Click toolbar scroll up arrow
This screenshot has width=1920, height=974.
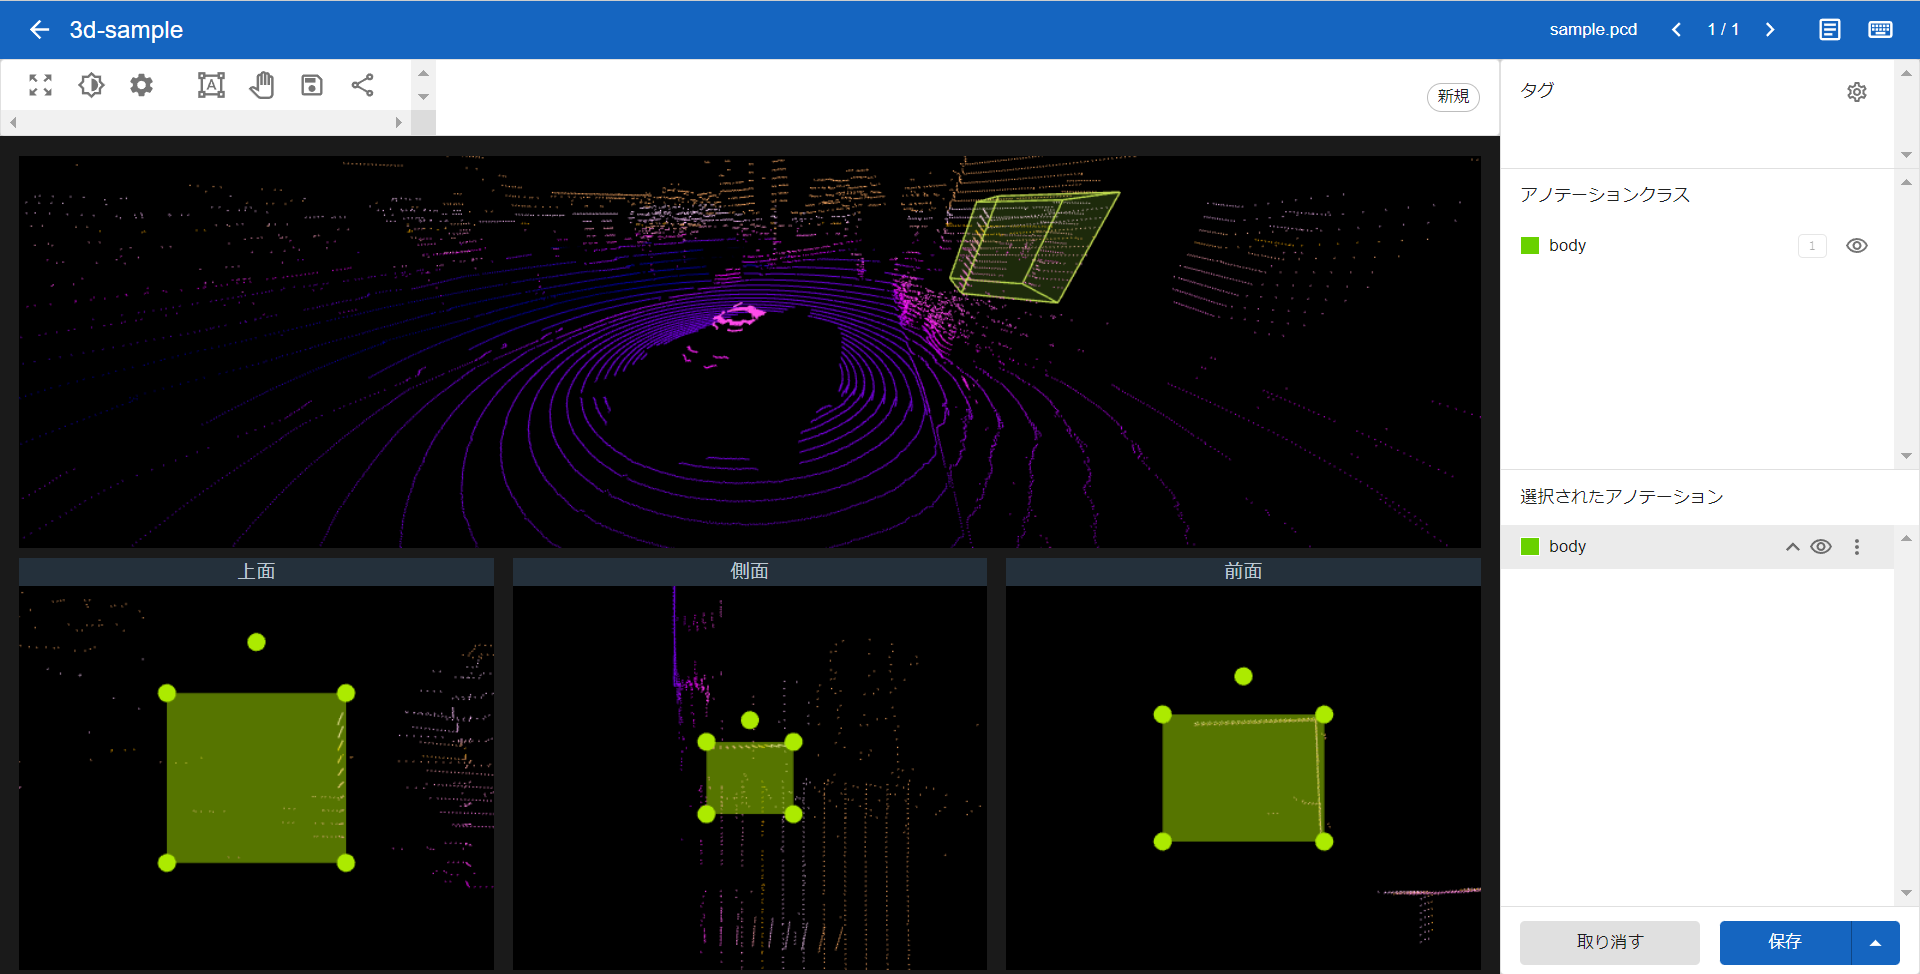tap(424, 73)
